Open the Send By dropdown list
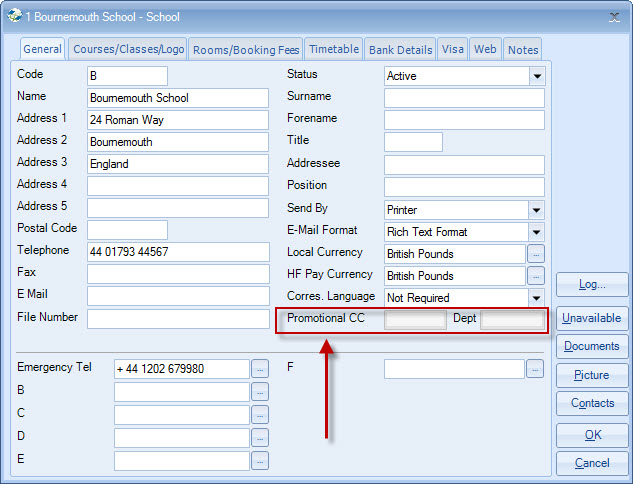The height and width of the screenshot is (484, 633). coord(537,210)
